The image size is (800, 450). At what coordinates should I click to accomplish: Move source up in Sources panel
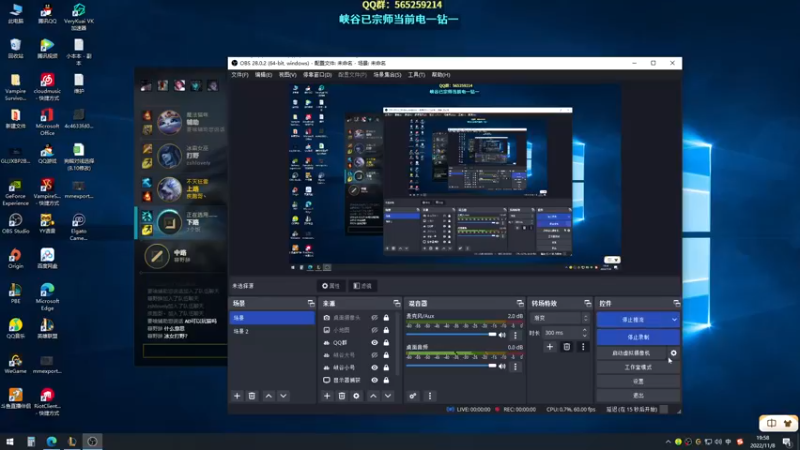coord(373,396)
